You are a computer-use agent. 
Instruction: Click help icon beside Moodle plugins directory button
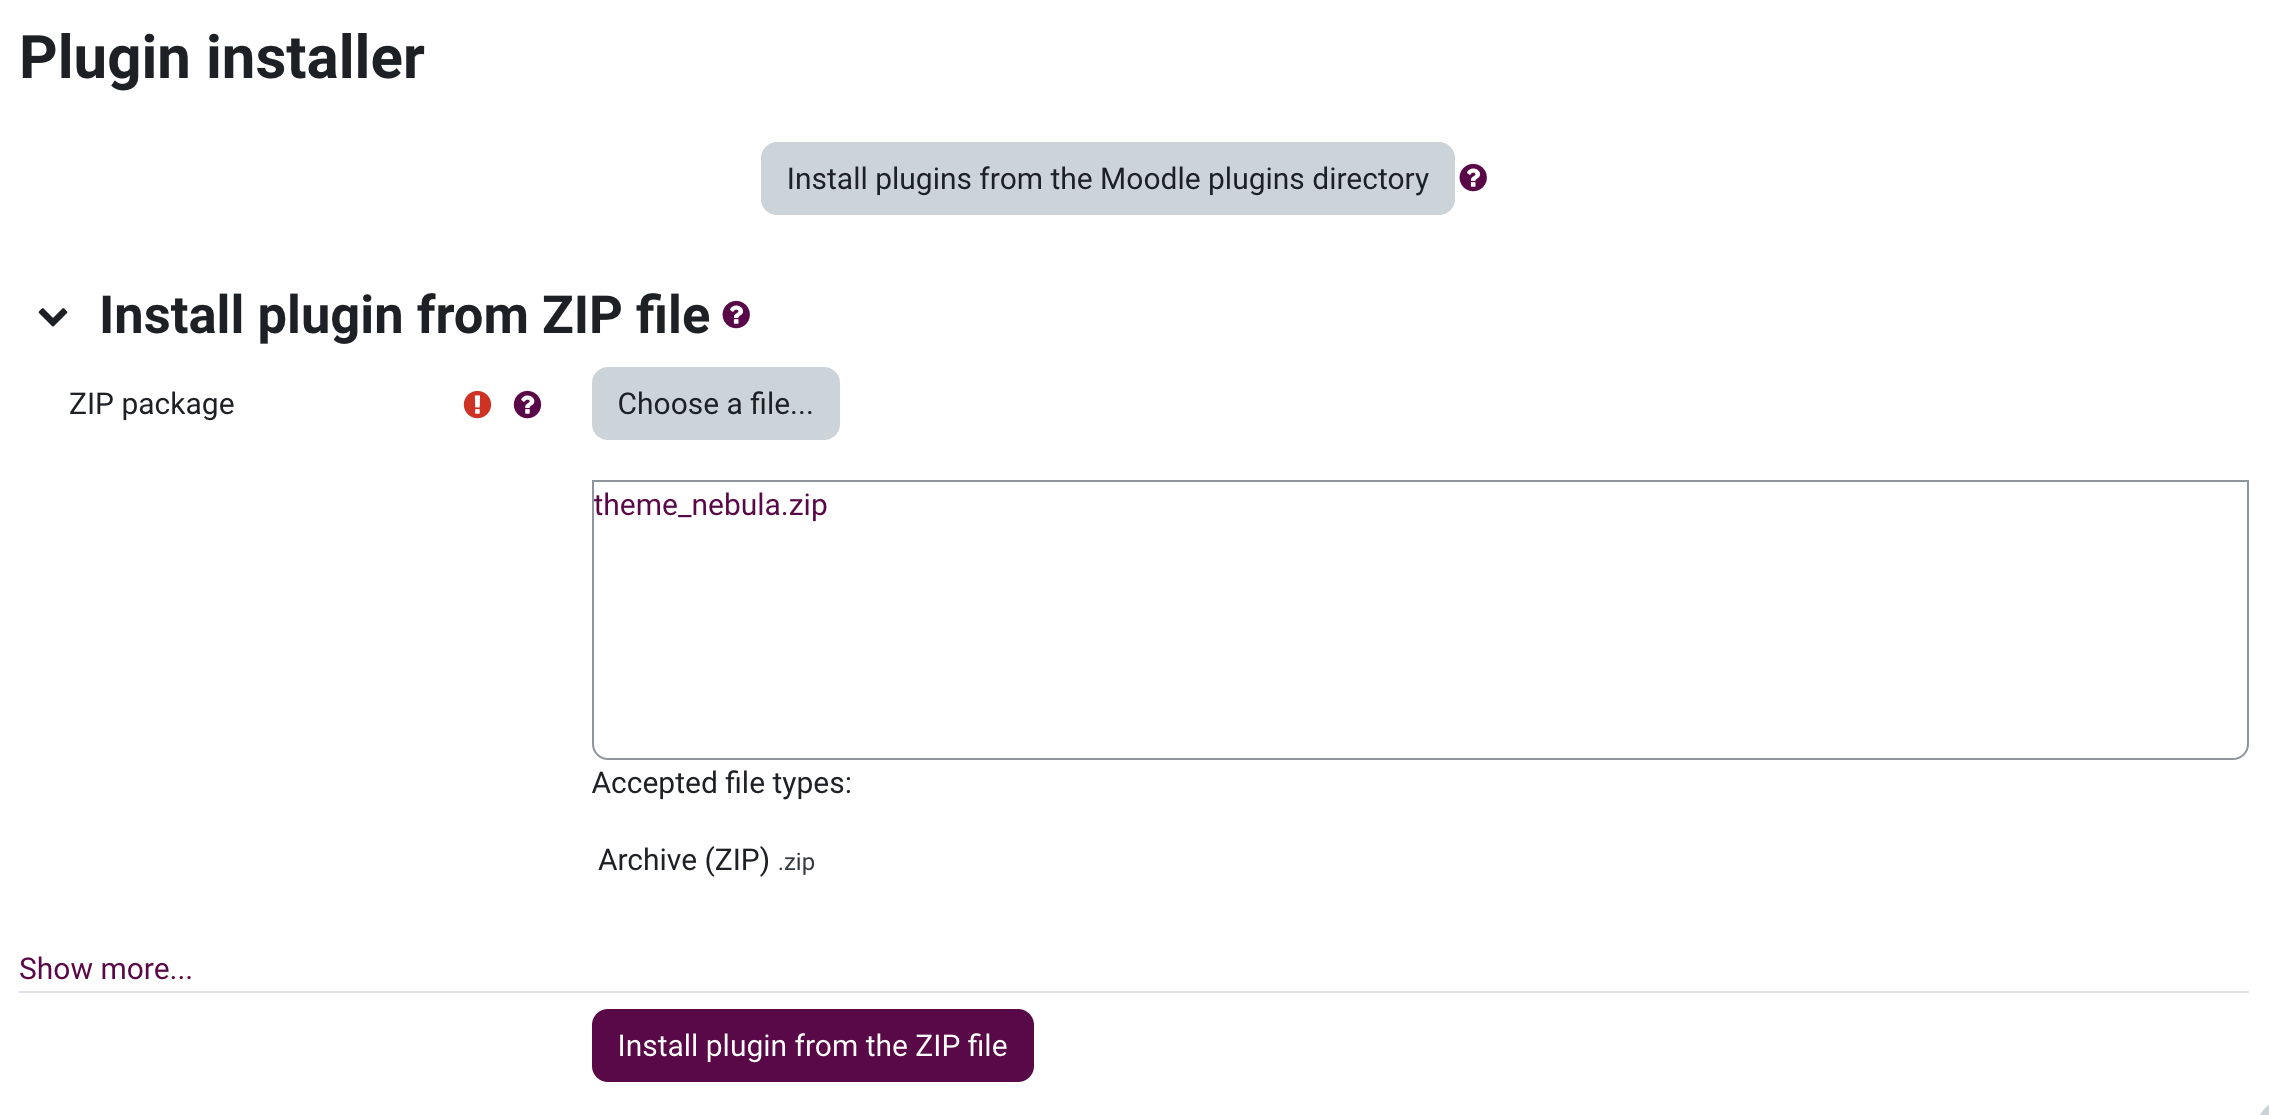pos(1473,178)
